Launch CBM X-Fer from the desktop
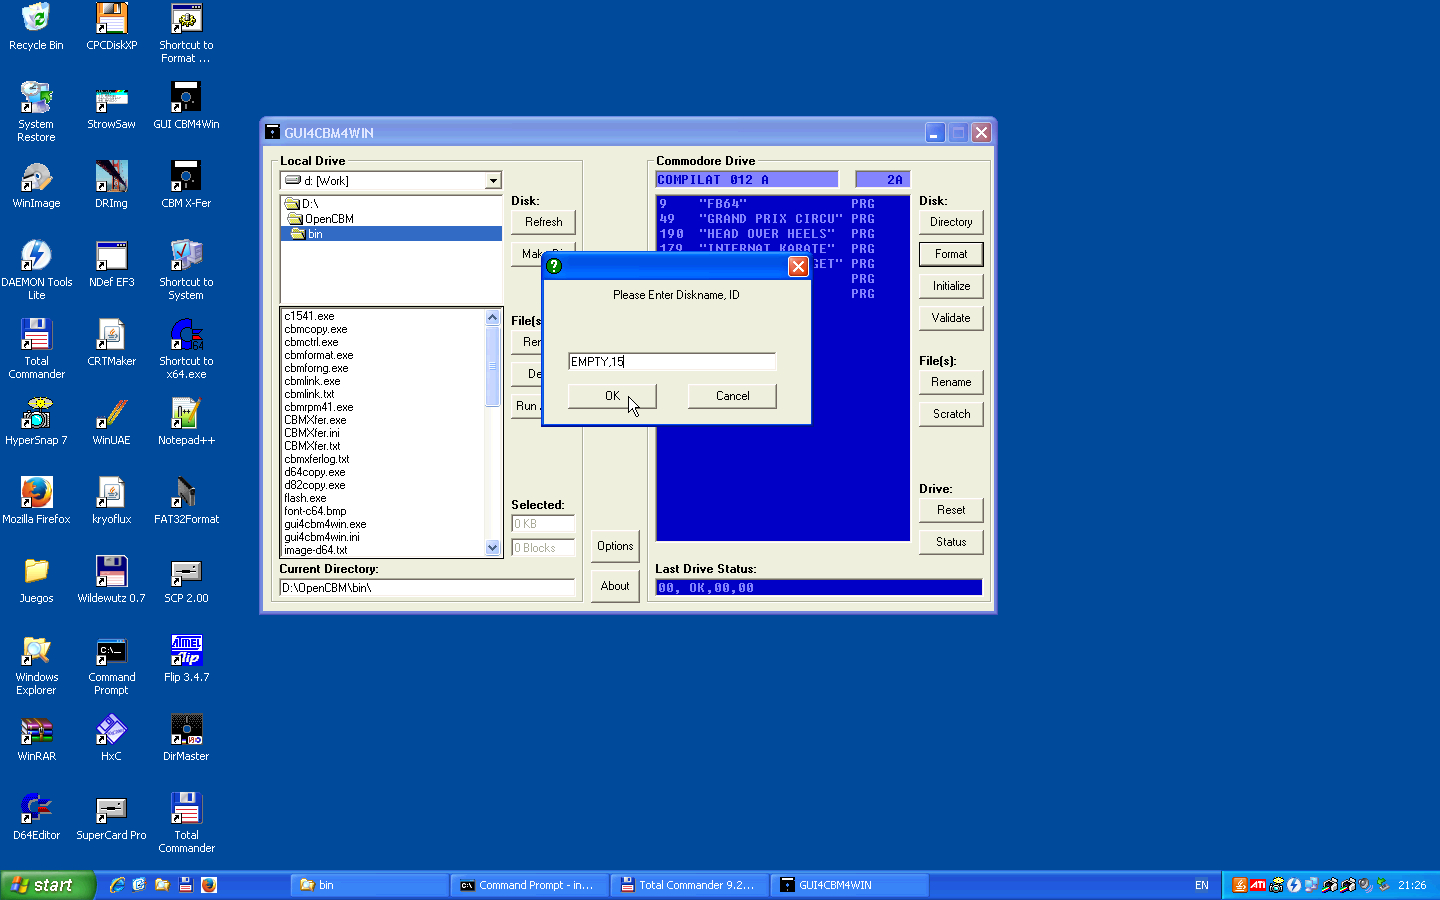Screen dimensions: 1440x900 tap(186, 185)
